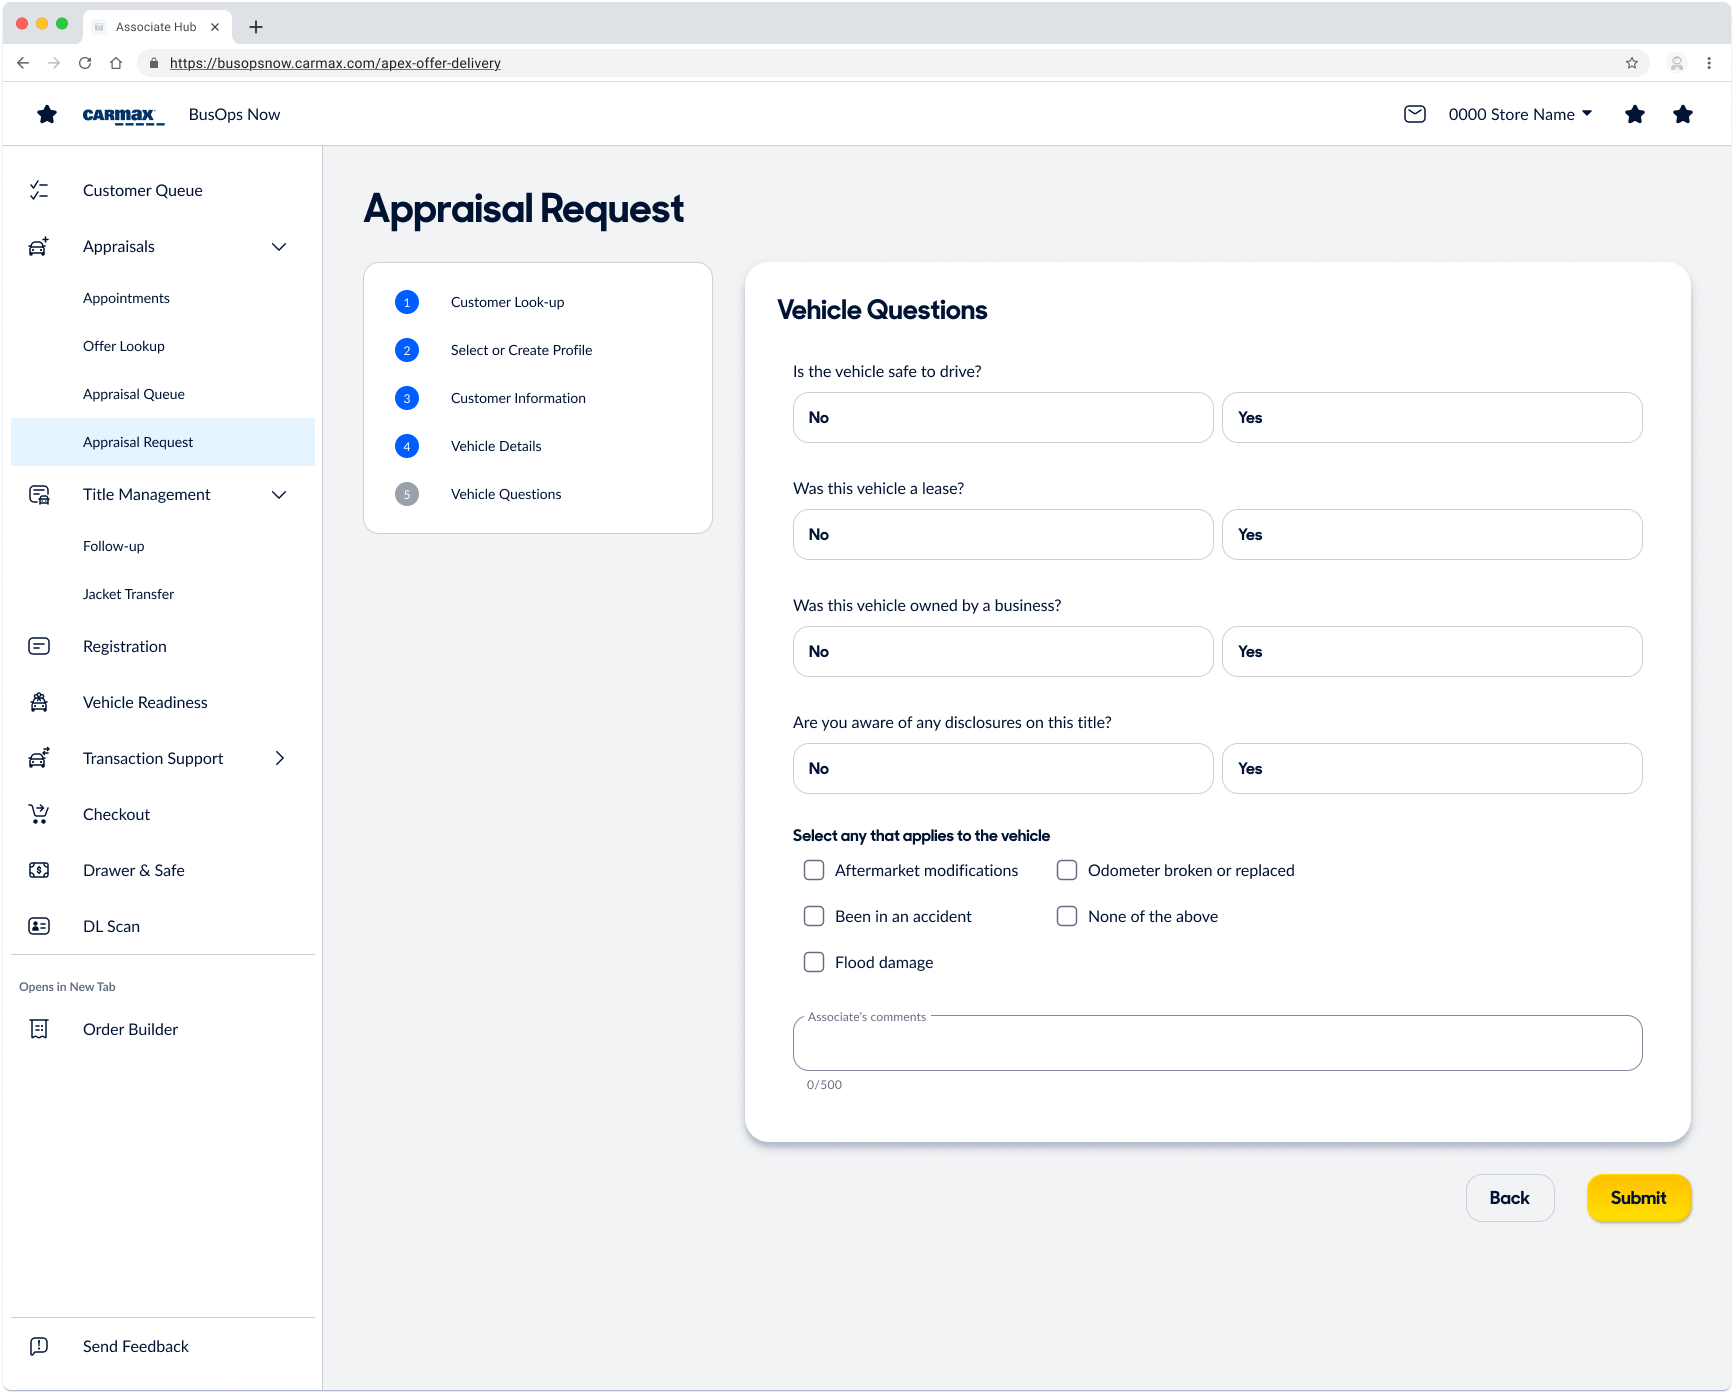Click the Associate's comments text field
Screen dimensions: 1734x1394
click(1217, 1043)
